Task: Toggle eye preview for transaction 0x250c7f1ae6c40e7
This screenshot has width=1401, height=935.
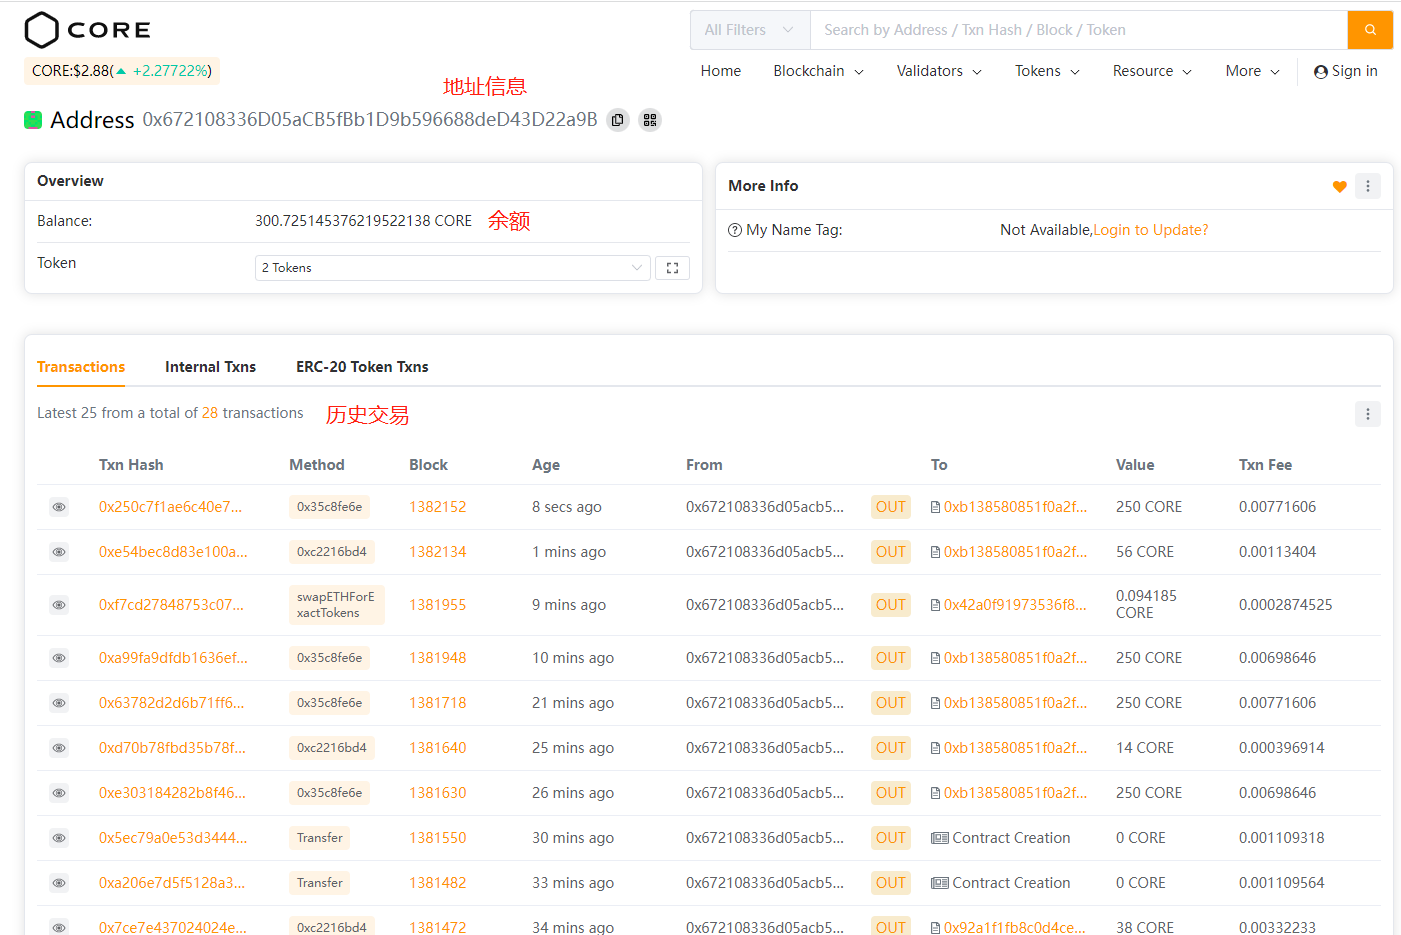Action: (x=59, y=507)
